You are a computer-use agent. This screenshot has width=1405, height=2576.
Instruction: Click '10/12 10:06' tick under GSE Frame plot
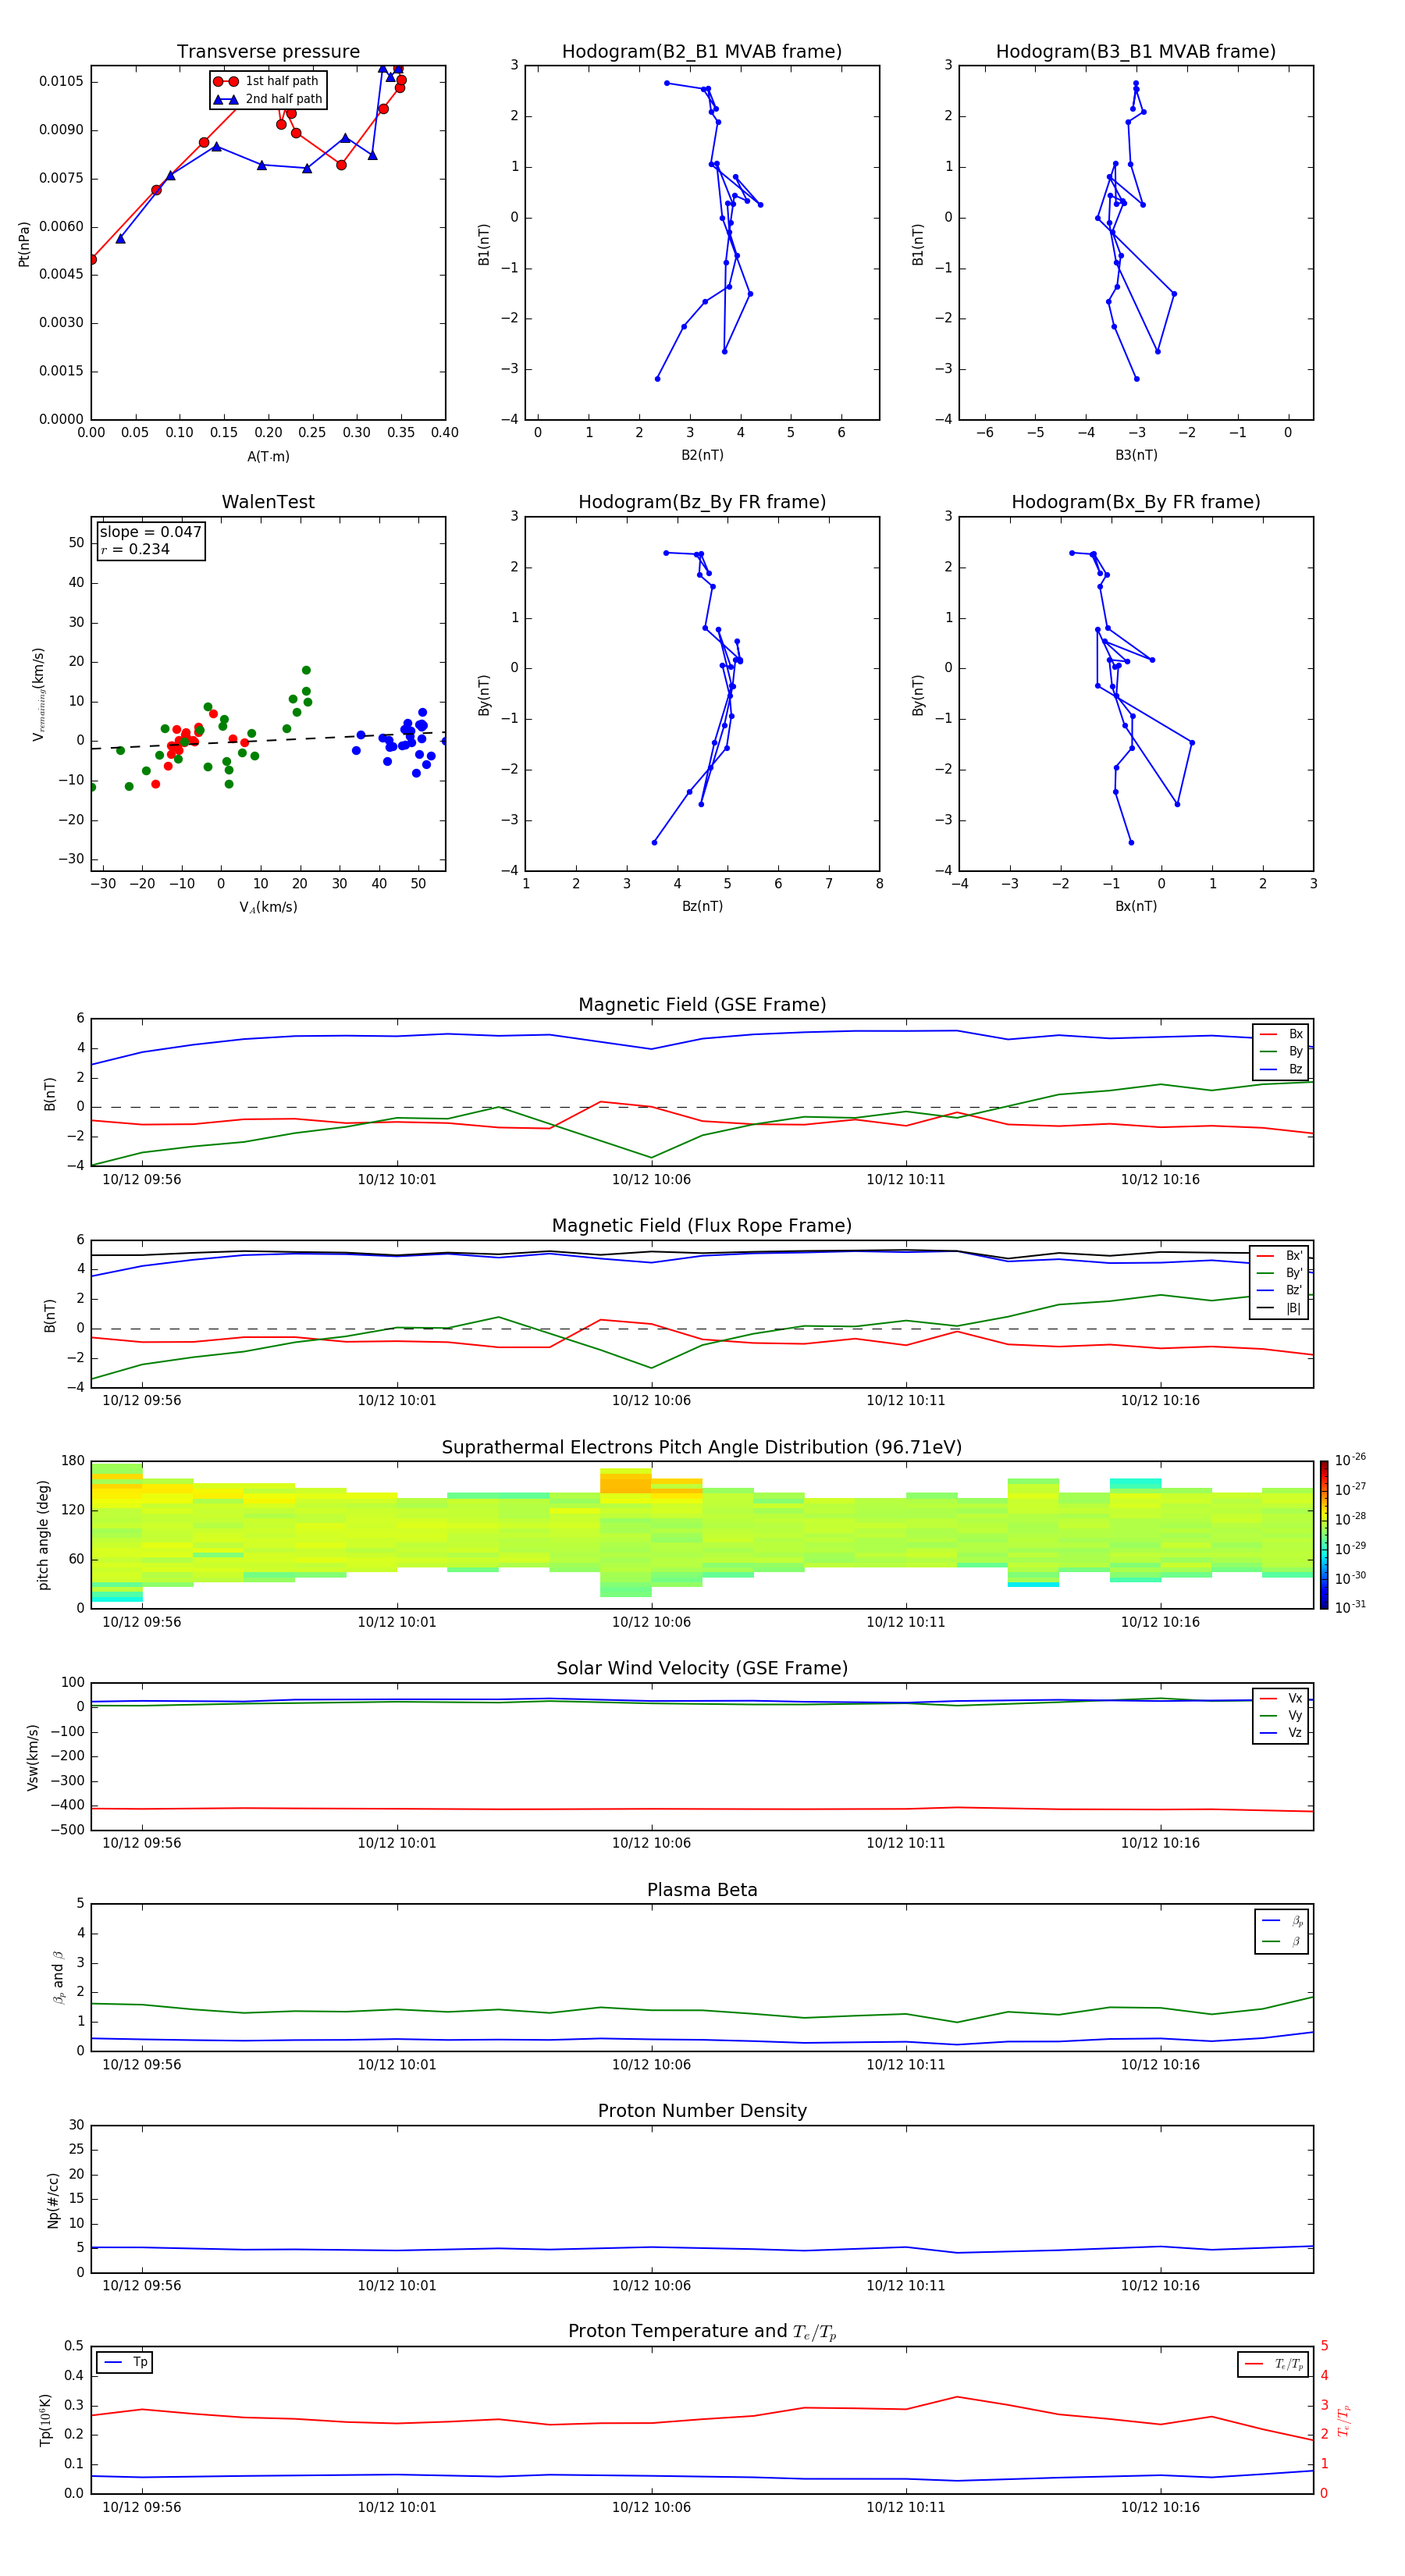pyautogui.click(x=651, y=1180)
